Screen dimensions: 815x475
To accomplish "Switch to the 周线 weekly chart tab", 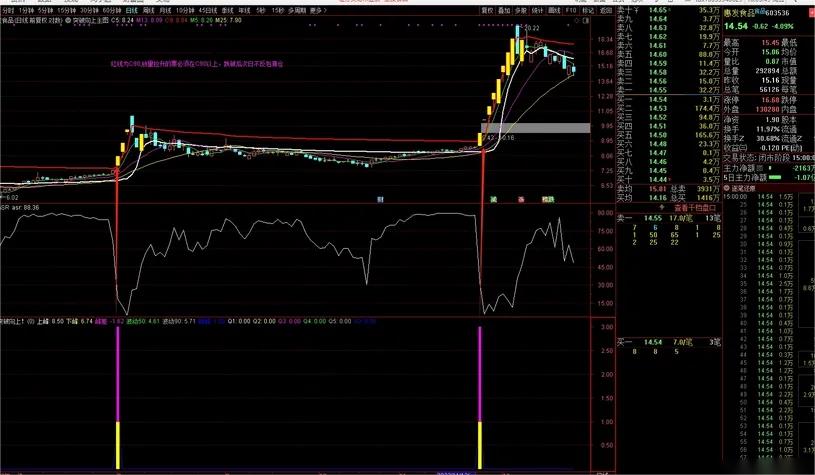I will tap(148, 10).
